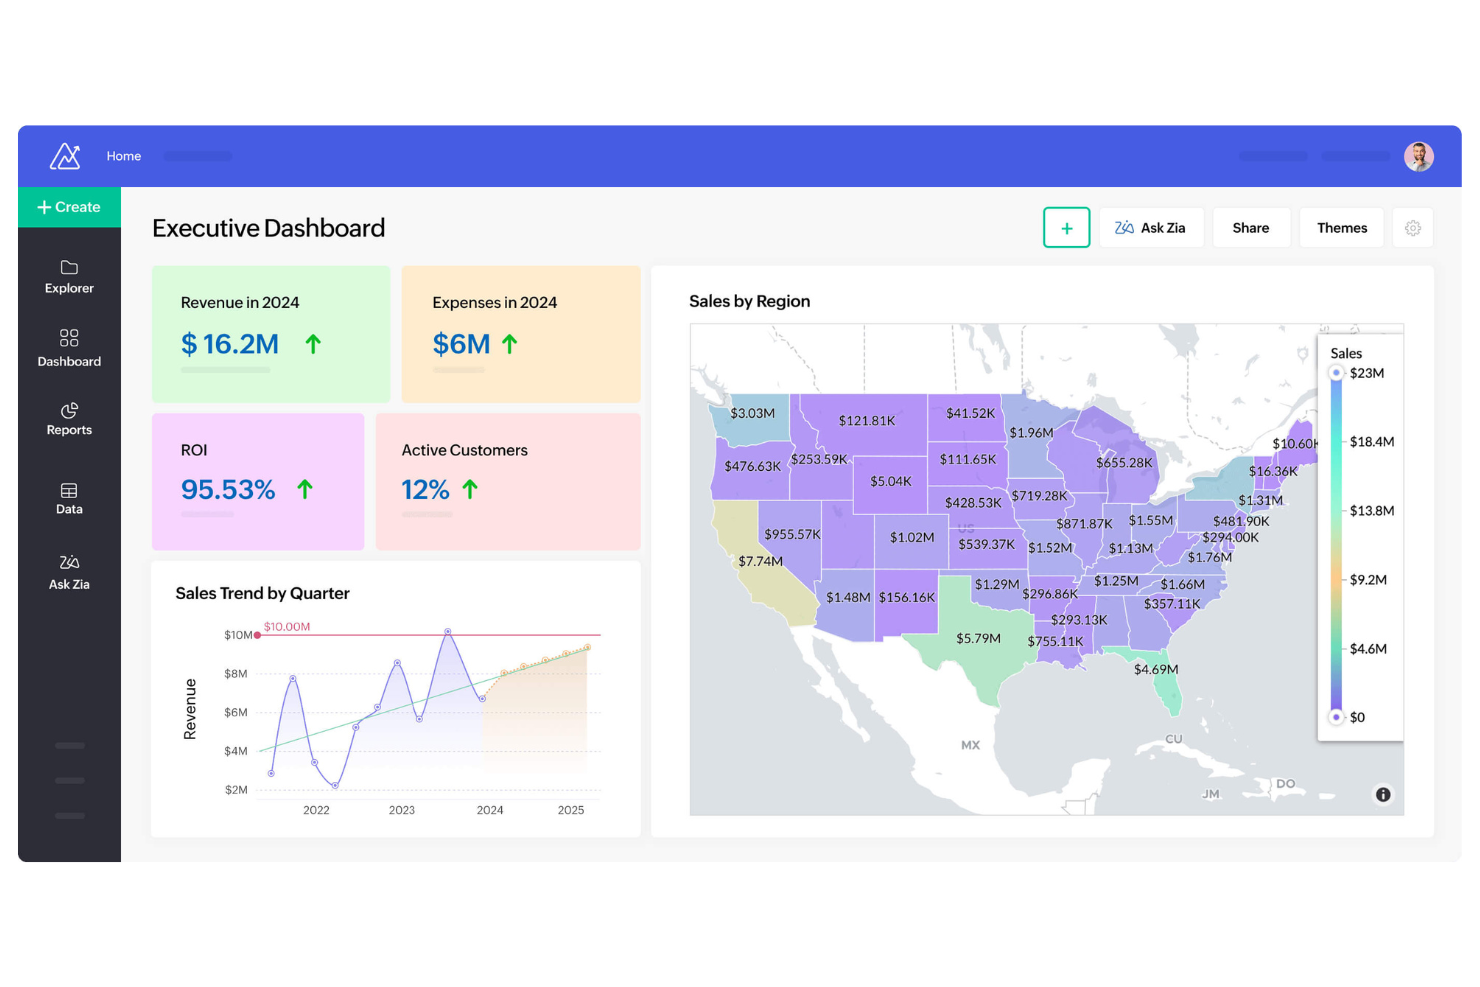The width and height of the screenshot is (1480, 987).
Task: Open the user profile avatar
Action: (x=1419, y=156)
